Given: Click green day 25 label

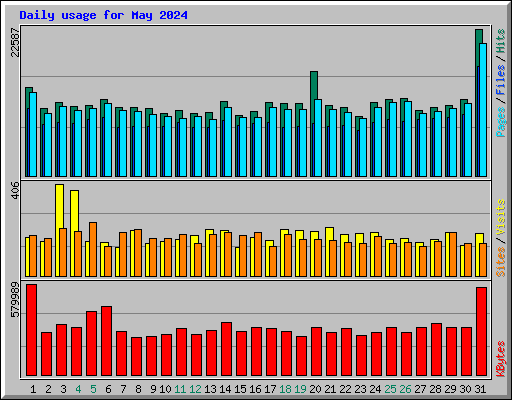Looking at the screenshot, I should [x=390, y=389].
